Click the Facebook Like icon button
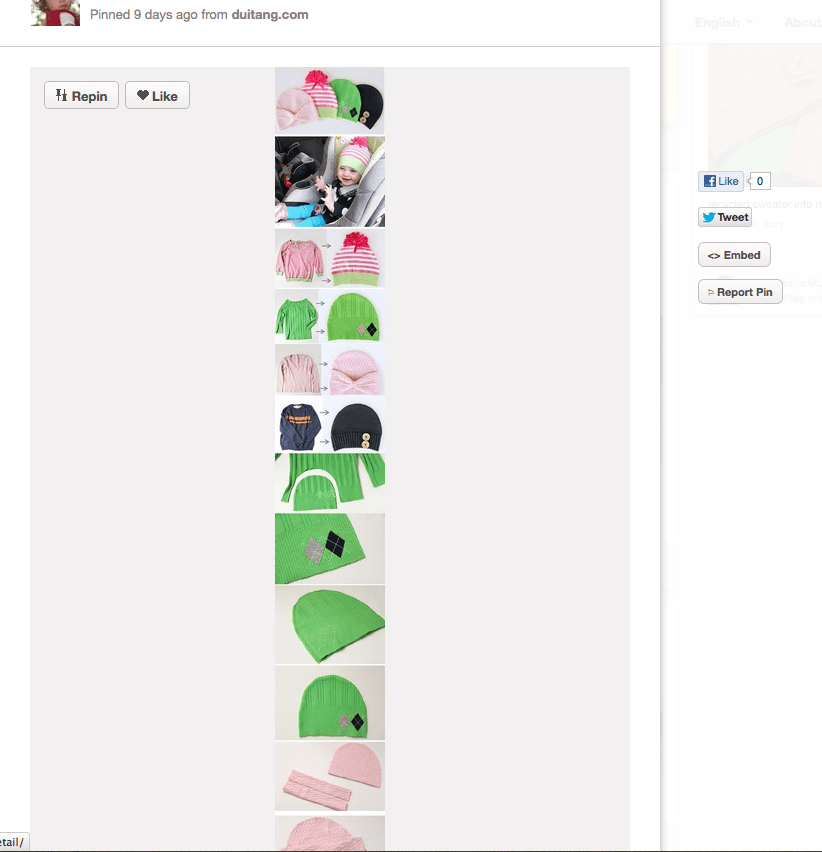 [721, 181]
